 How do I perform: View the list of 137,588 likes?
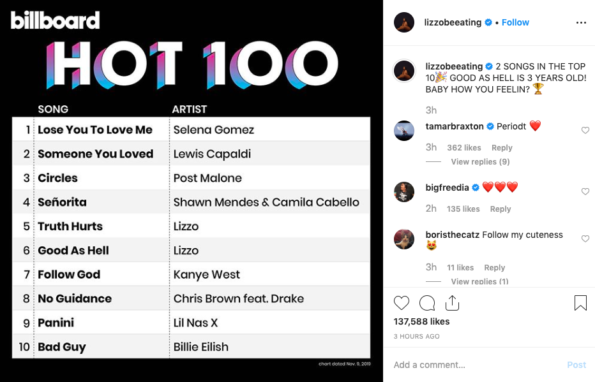(x=421, y=322)
